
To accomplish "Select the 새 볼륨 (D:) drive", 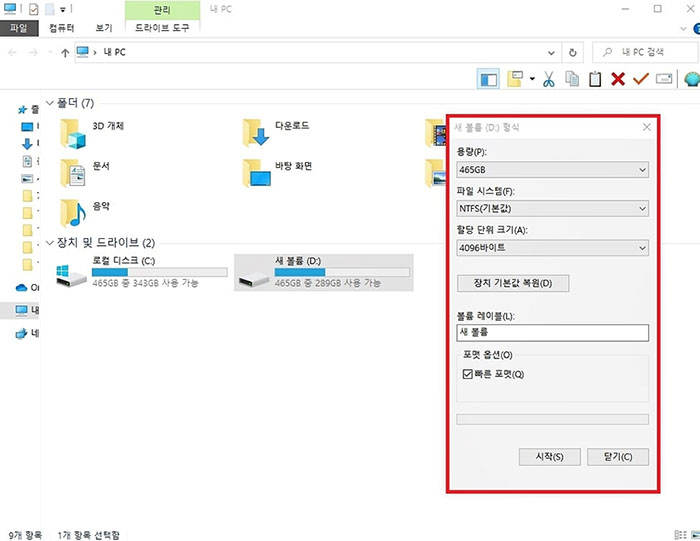I will tap(324, 272).
